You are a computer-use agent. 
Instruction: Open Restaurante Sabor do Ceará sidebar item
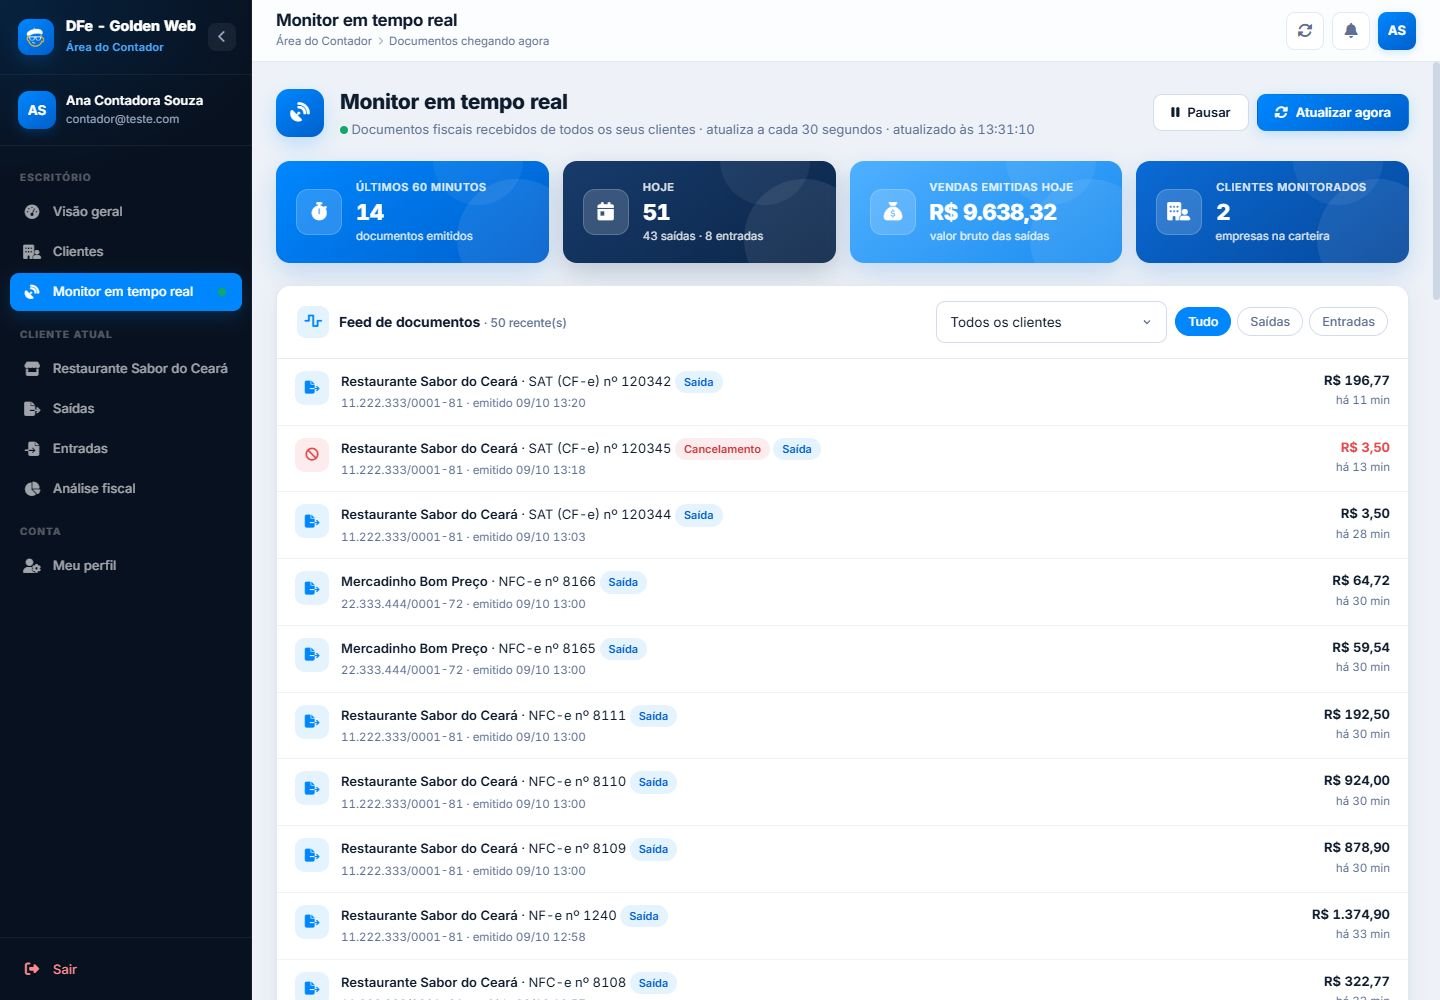pos(126,368)
